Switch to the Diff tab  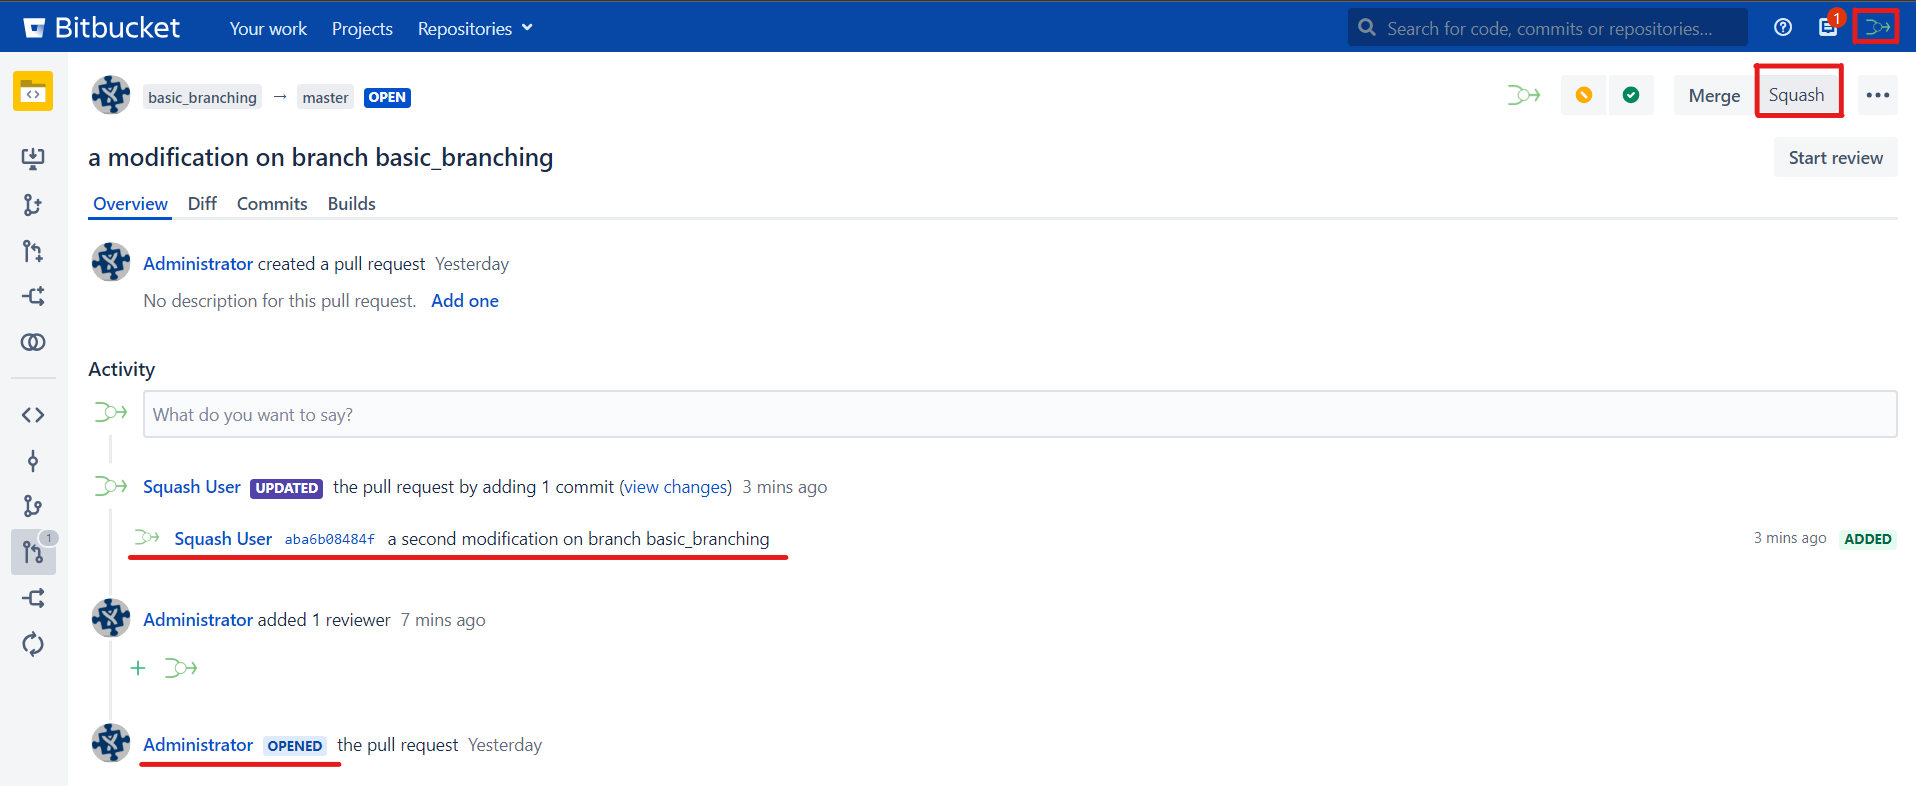coord(202,204)
